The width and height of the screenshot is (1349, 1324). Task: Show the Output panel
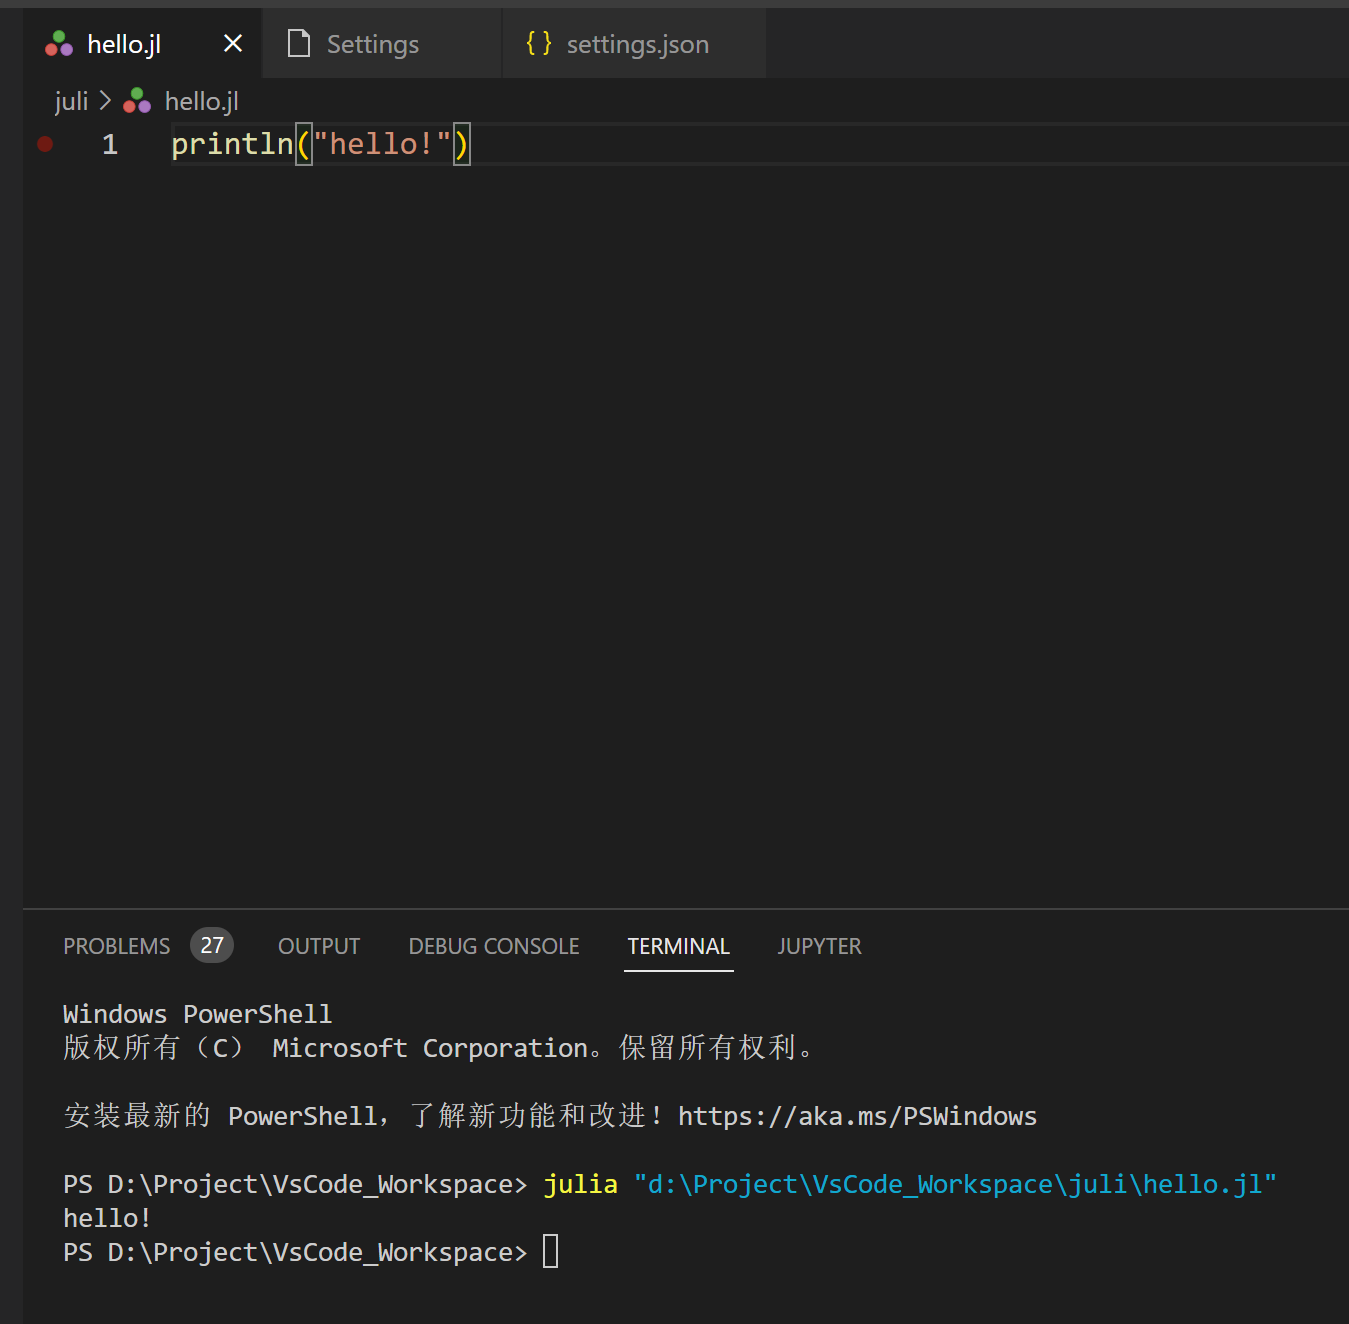click(319, 946)
